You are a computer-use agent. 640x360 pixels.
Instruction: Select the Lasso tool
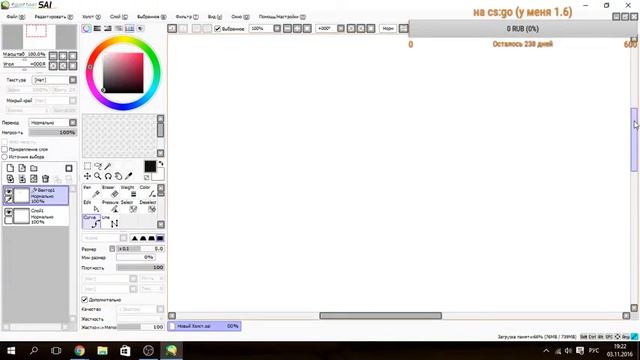click(98, 166)
